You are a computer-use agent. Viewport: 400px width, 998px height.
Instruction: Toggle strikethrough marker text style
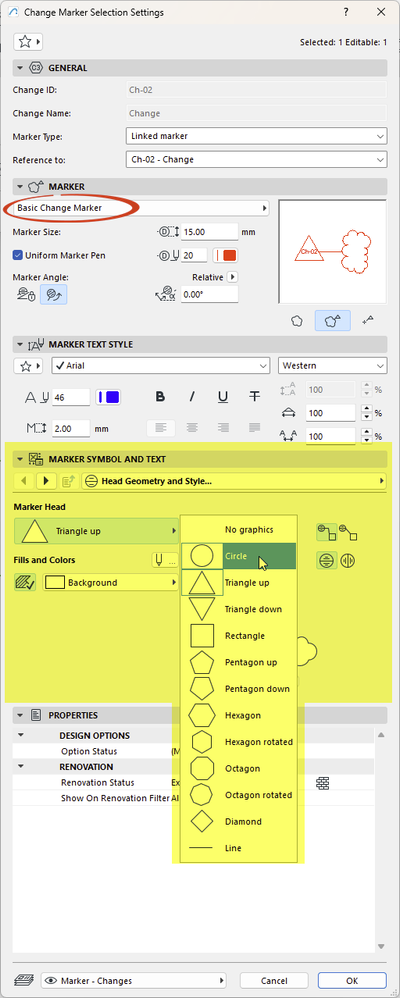click(x=254, y=397)
